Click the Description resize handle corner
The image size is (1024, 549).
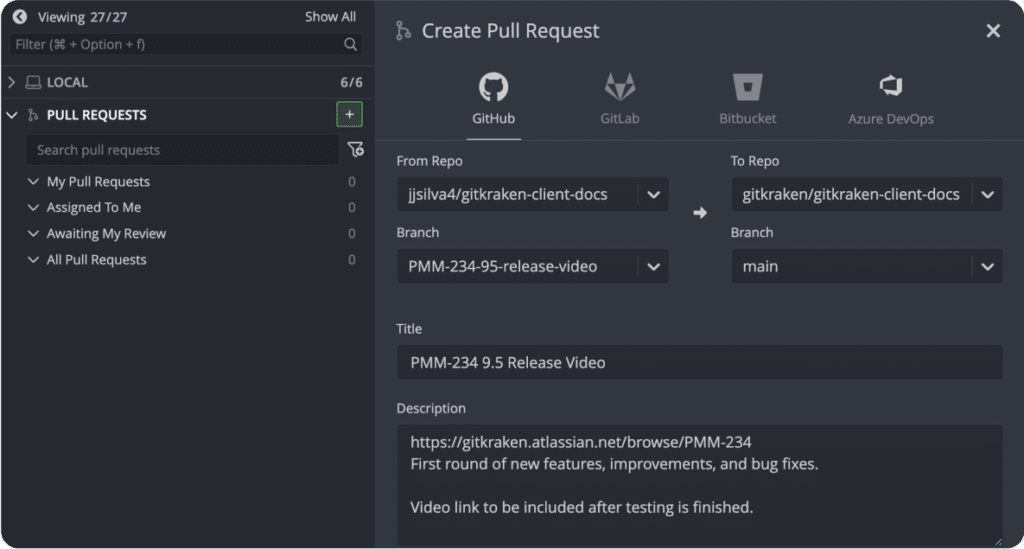(997, 541)
